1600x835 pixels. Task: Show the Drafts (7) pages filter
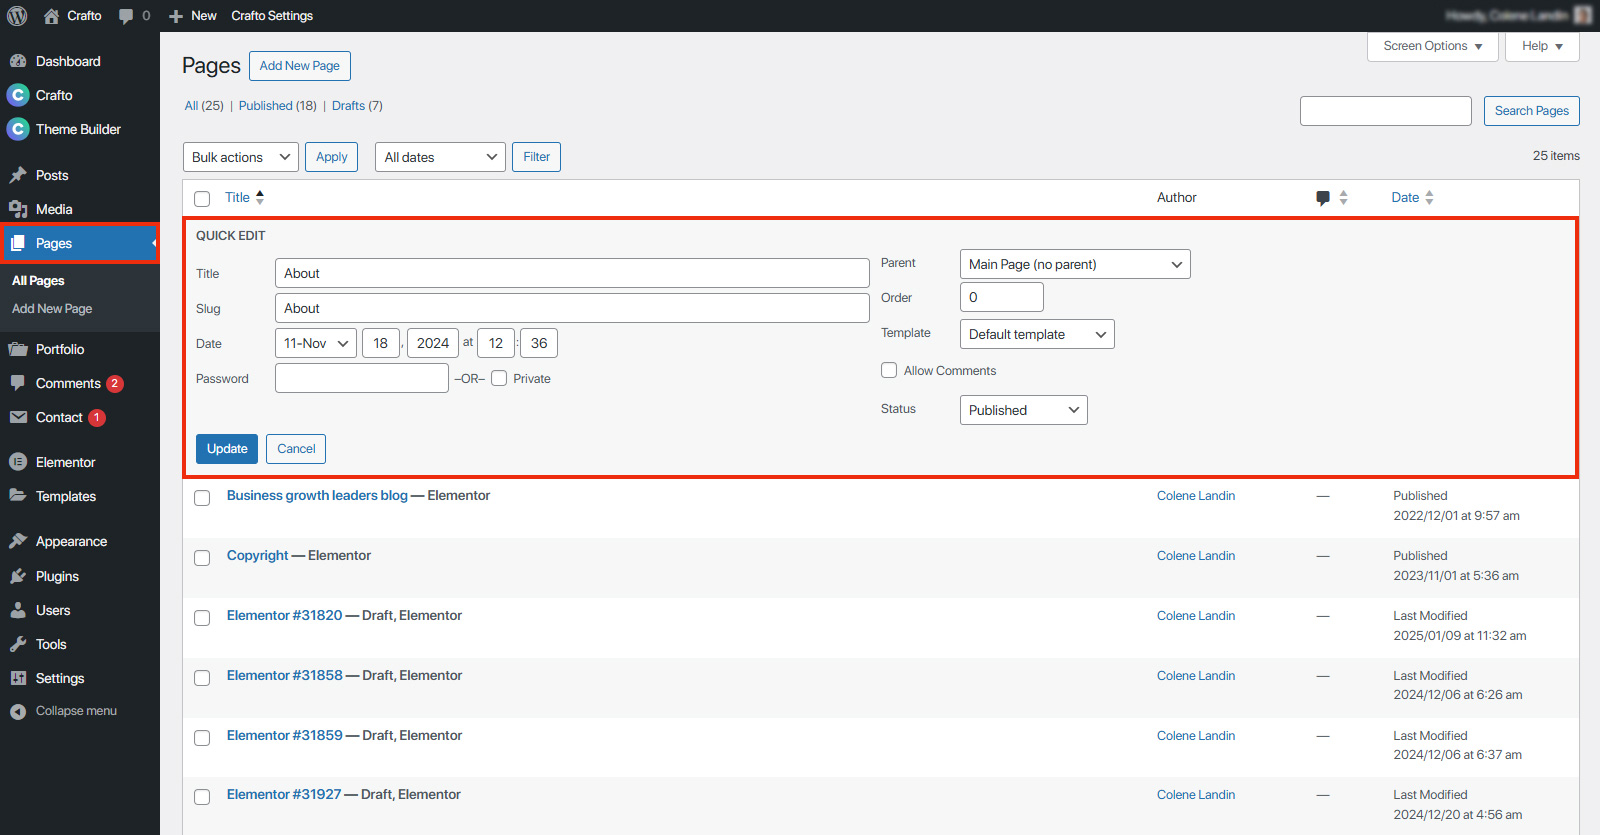[x=357, y=106]
